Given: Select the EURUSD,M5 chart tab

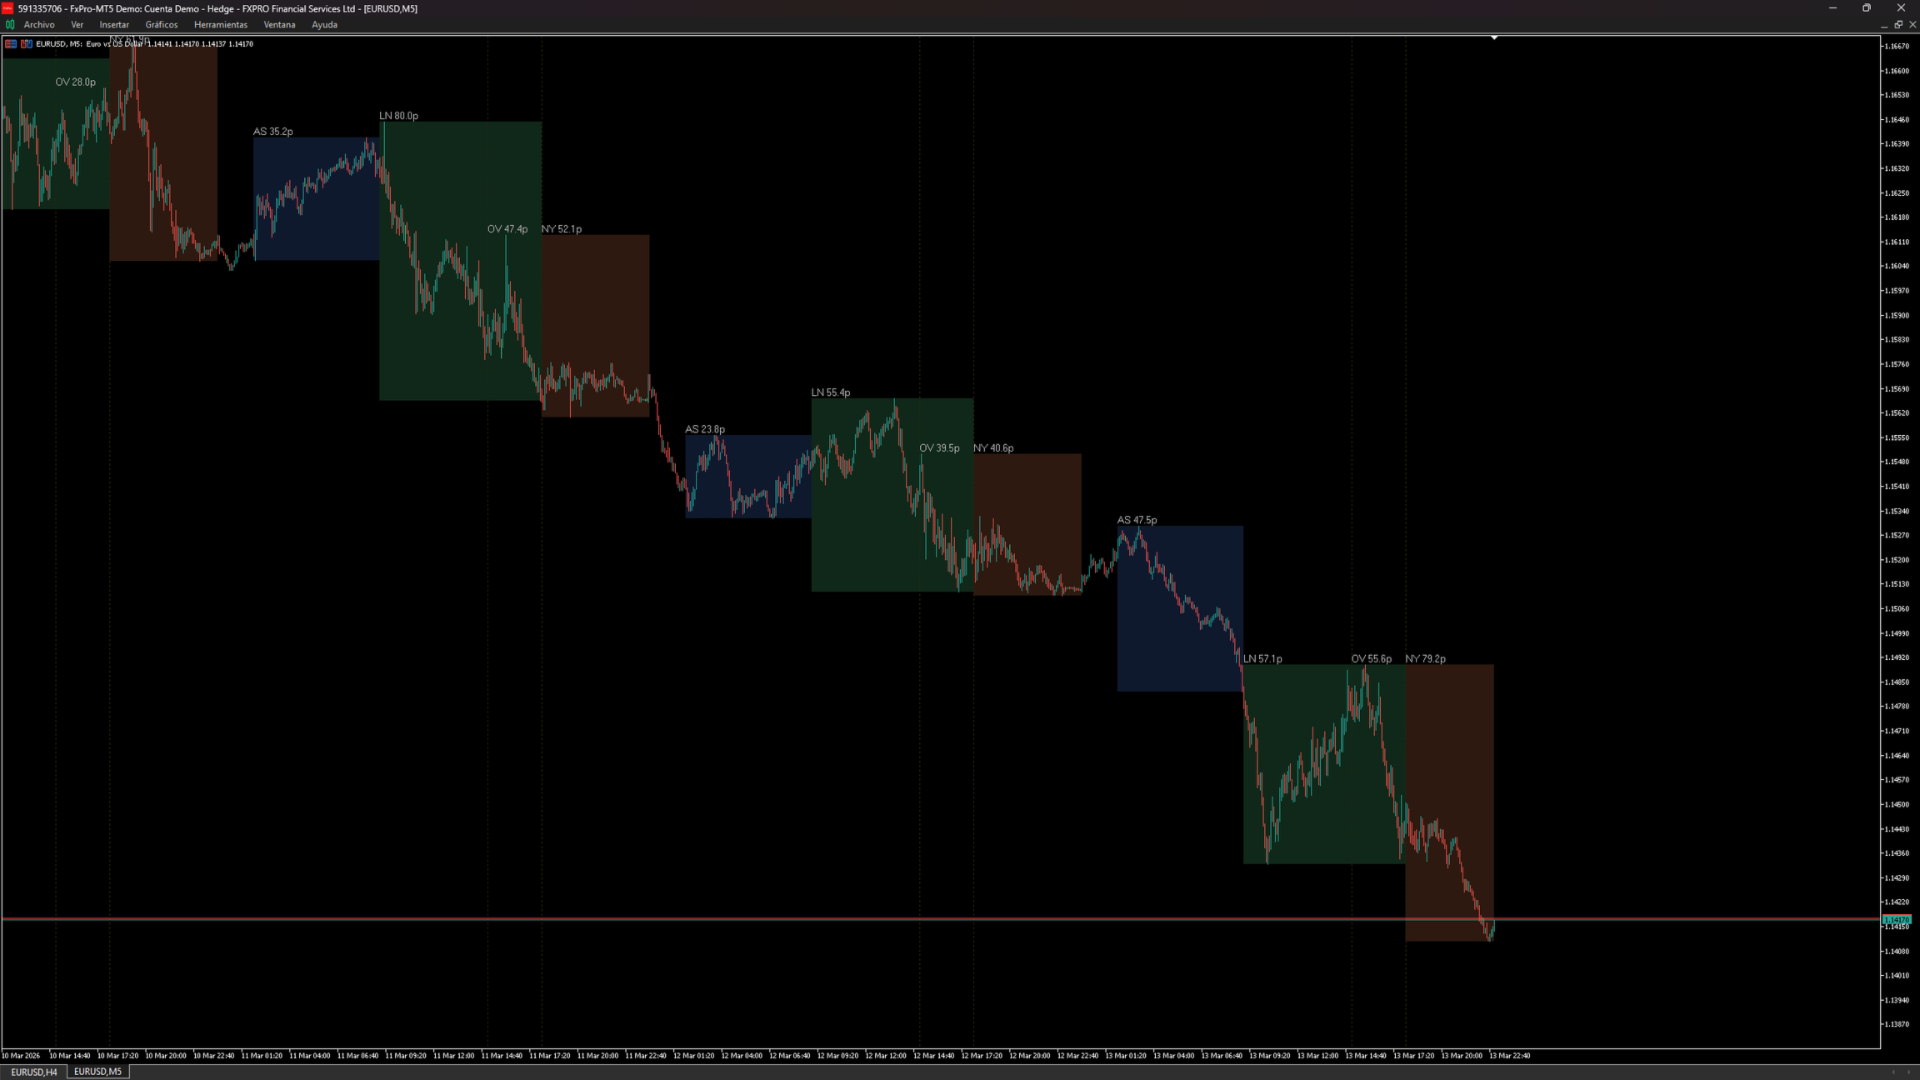Looking at the screenshot, I should click(x=98, y=1072).
